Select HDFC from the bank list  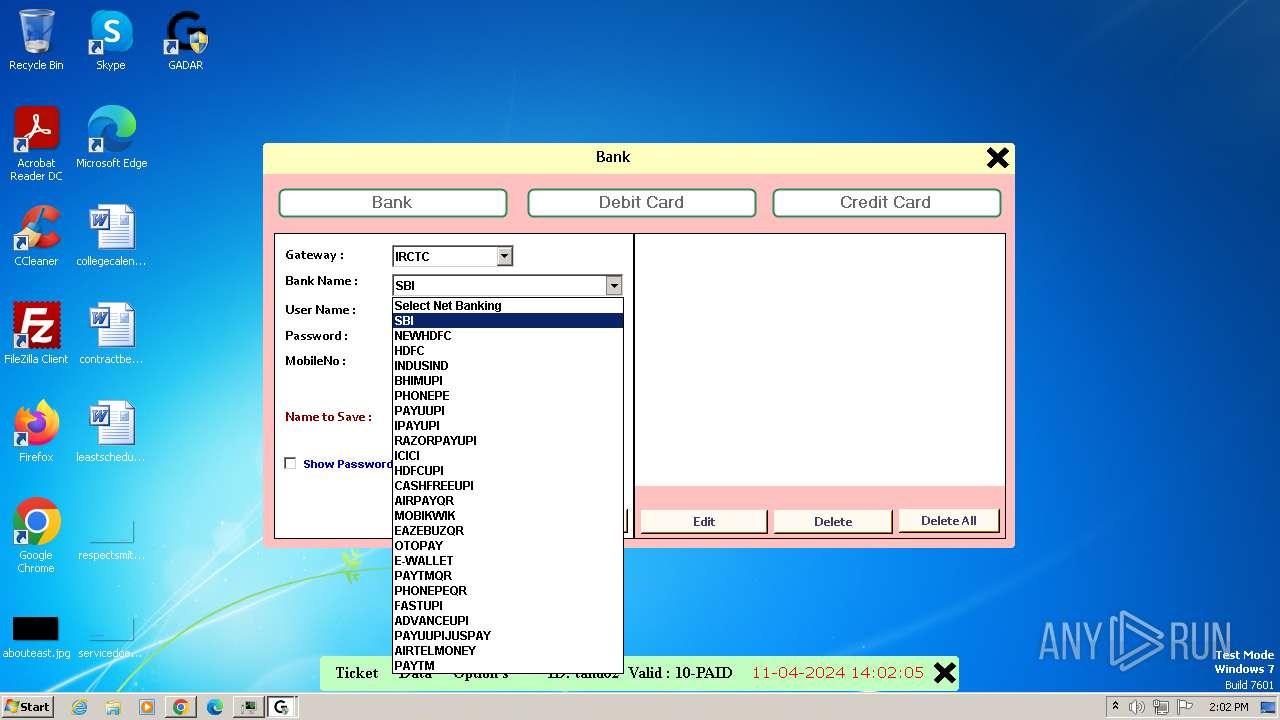click(x=508, y=351)
